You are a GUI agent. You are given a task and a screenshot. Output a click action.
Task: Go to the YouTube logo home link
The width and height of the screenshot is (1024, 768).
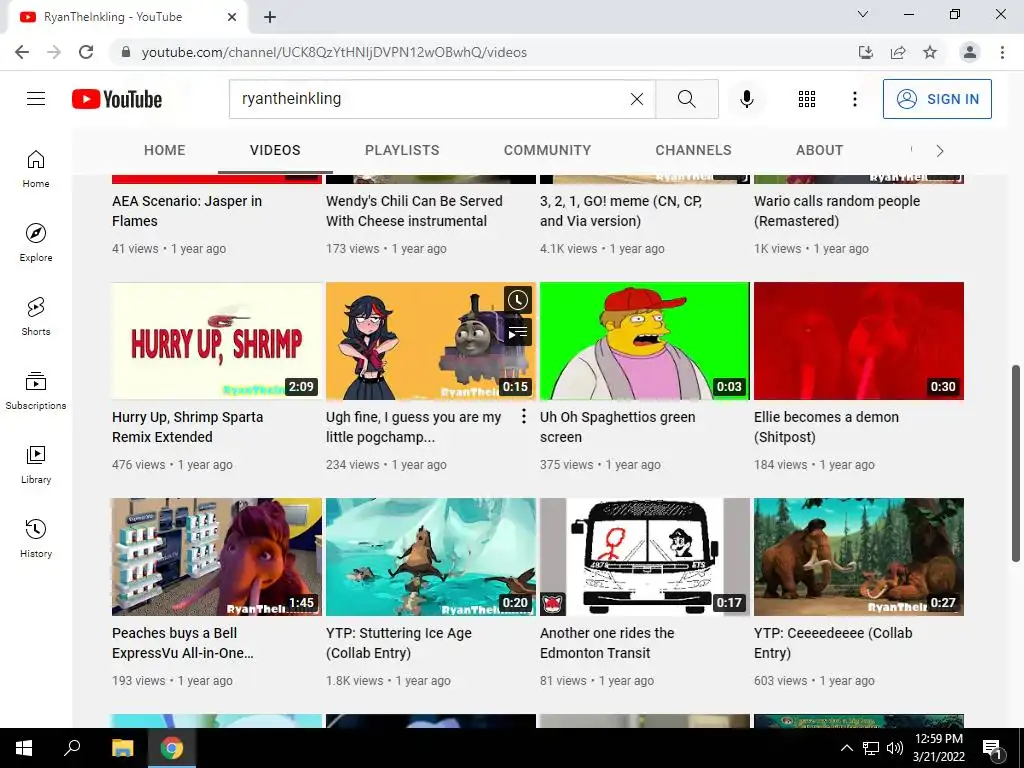pos(117,99)
